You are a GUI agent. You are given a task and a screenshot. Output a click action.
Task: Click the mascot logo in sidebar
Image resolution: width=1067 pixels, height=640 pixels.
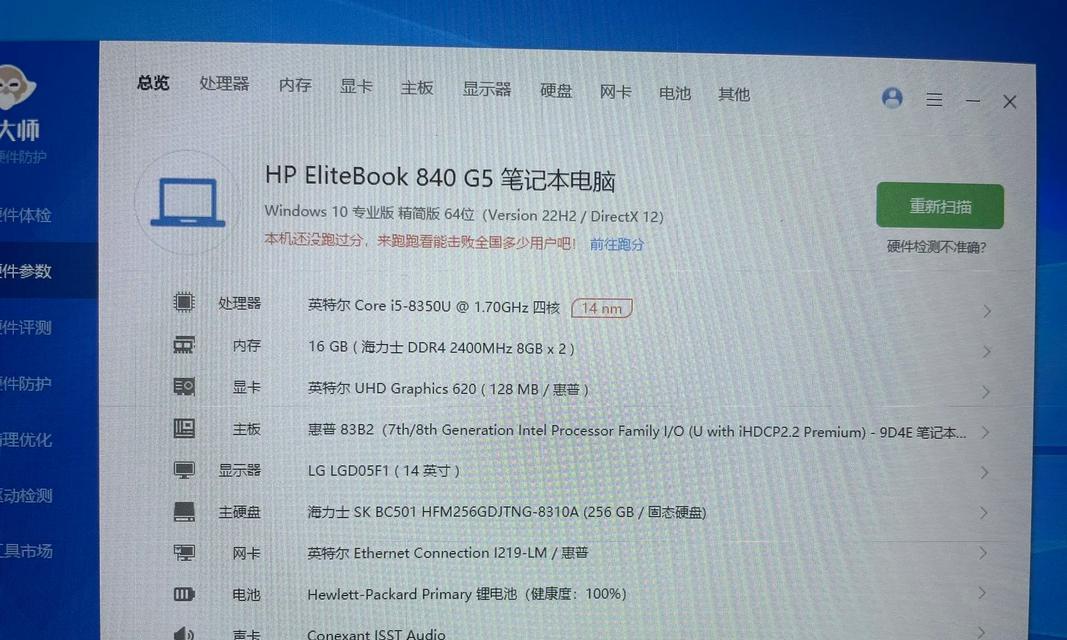pyautogui.click(x=15, y=87)
